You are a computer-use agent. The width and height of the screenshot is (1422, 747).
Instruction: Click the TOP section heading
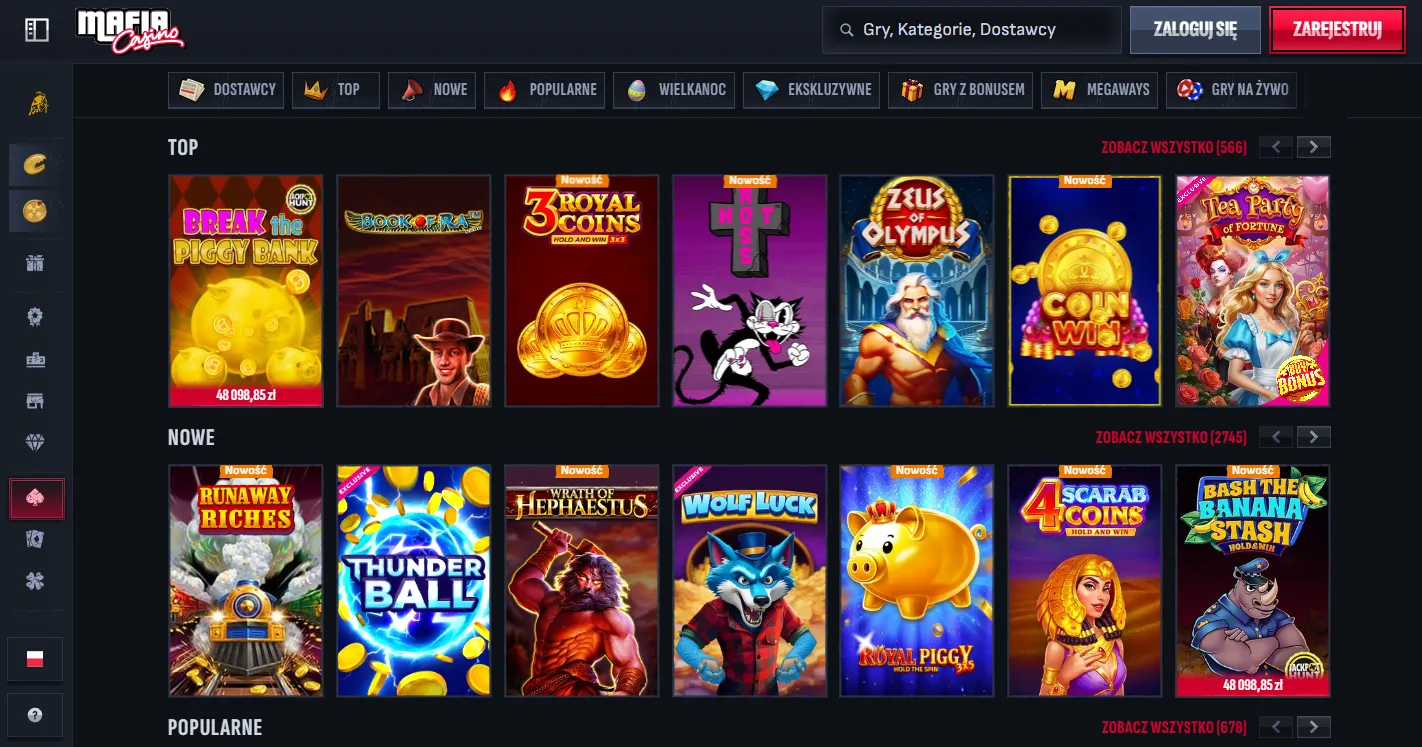coord(183,148)
